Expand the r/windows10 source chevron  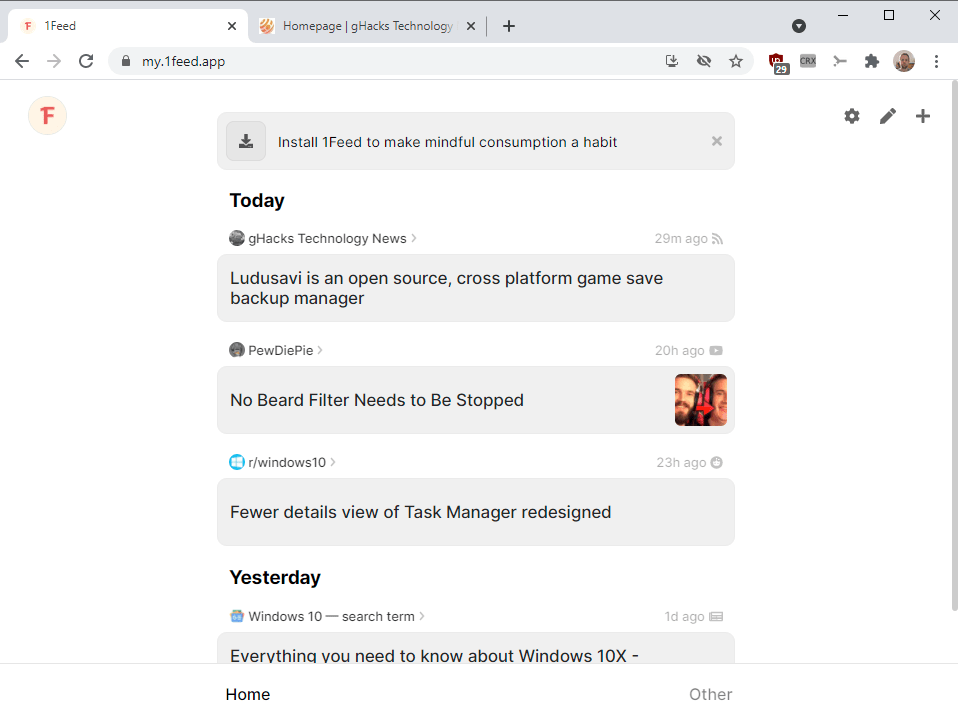click(333, 462)
